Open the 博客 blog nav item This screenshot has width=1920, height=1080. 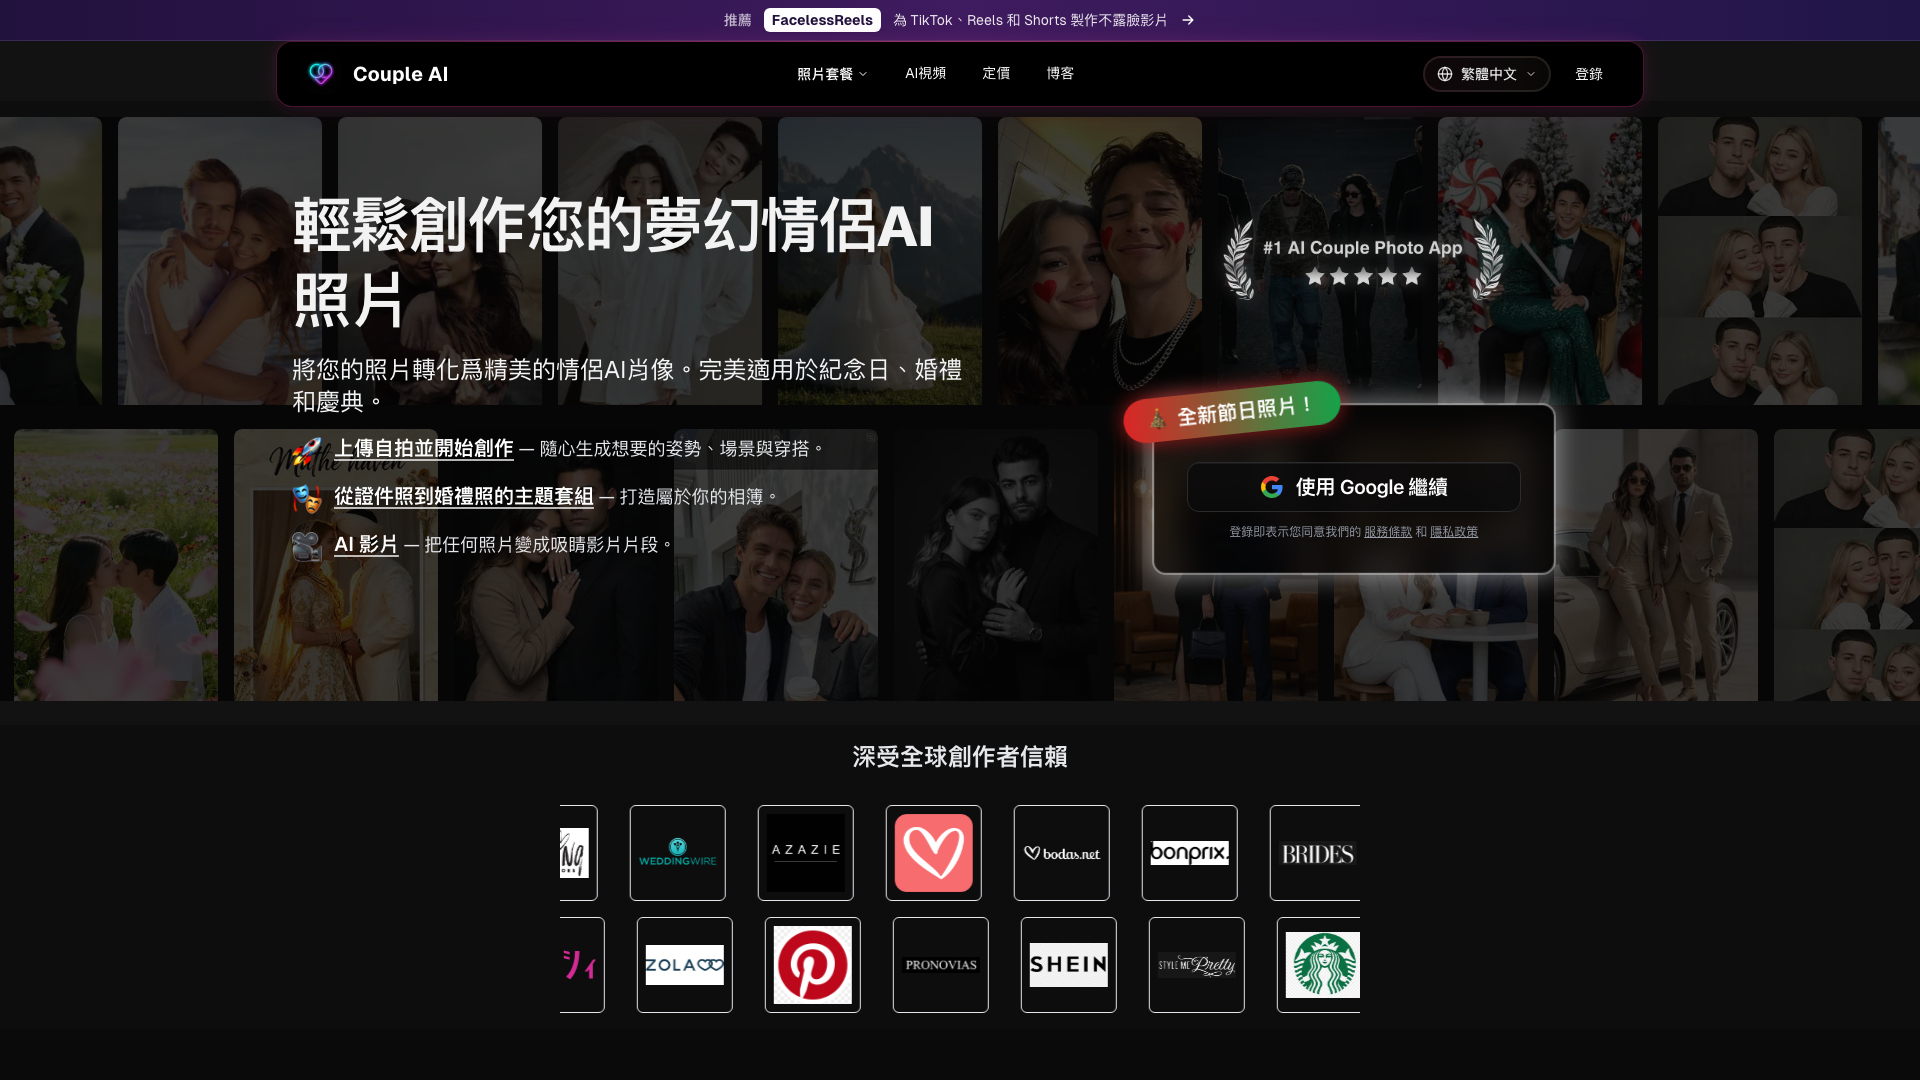(1060, 73)
